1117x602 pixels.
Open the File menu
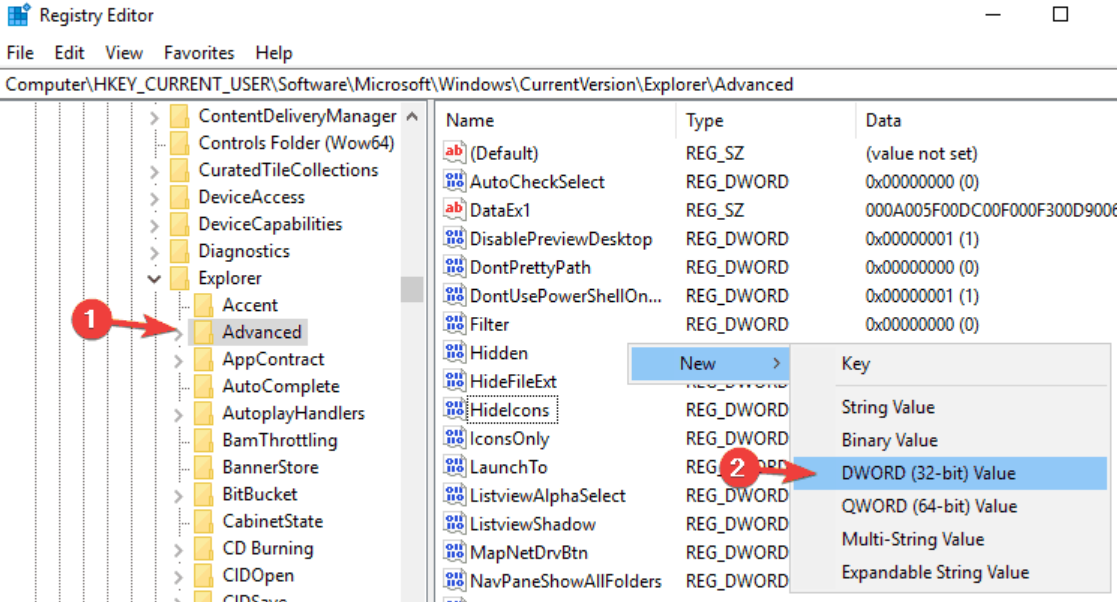20,53
